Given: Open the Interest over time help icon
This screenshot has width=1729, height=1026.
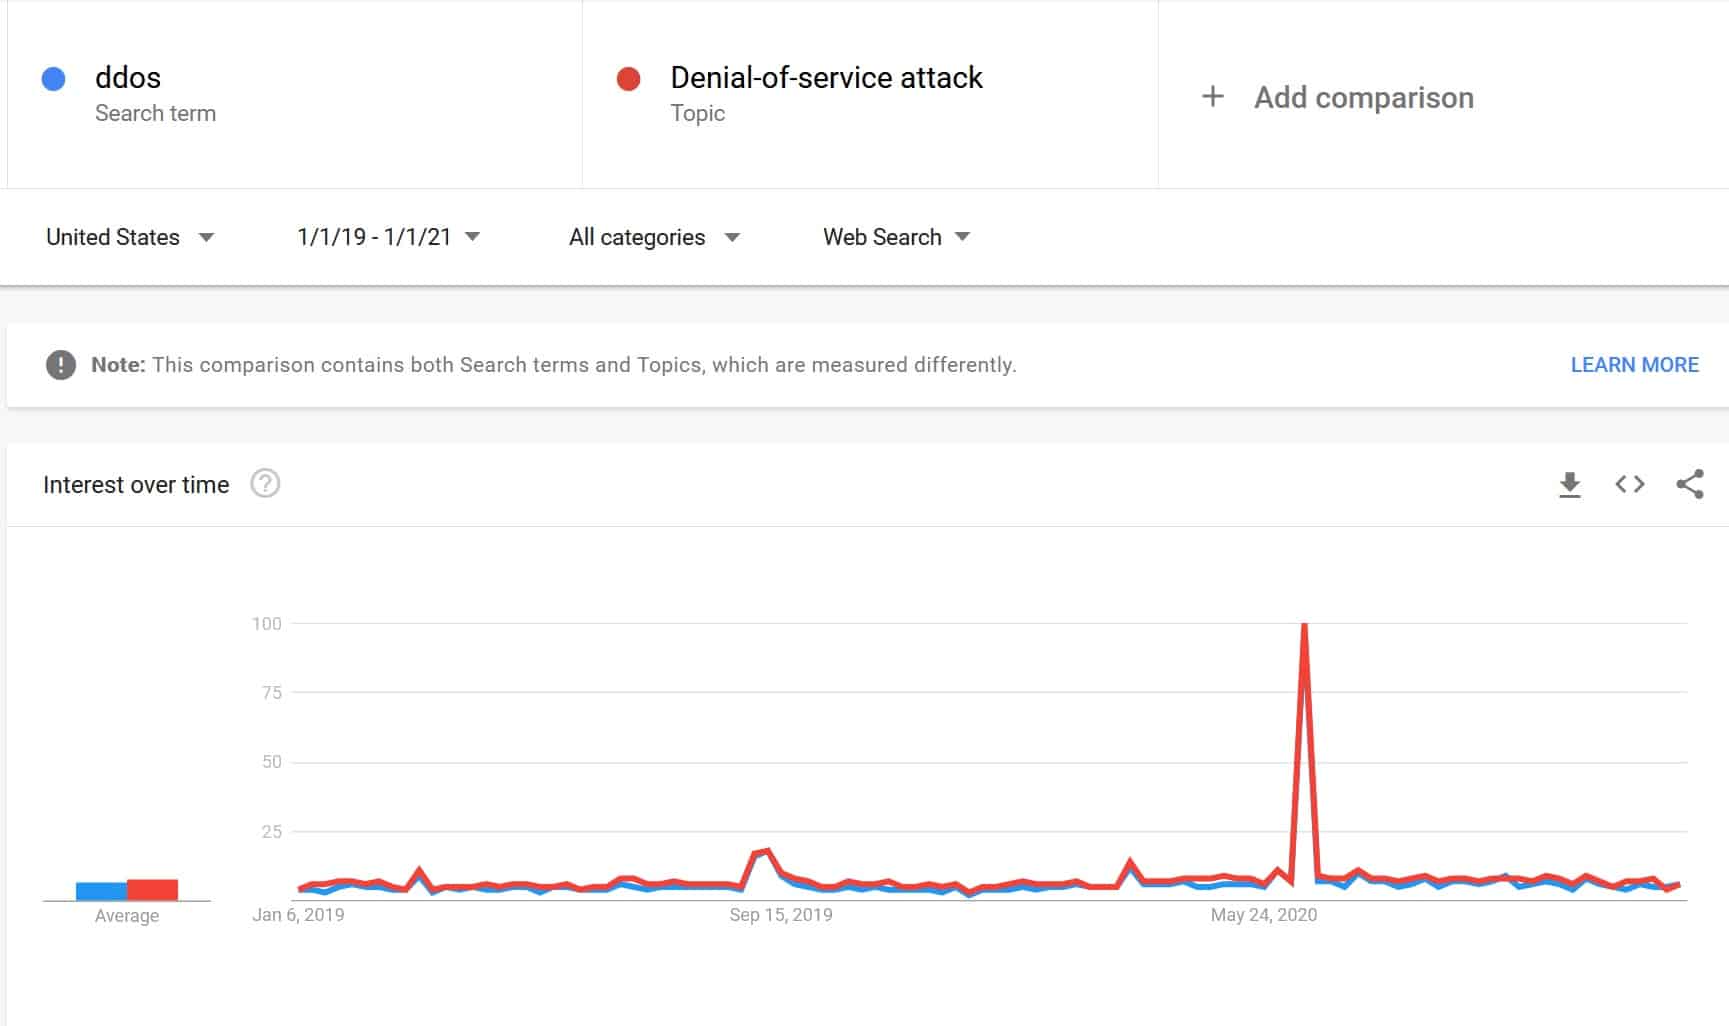Looking at the screenshot, I should 265,484.
